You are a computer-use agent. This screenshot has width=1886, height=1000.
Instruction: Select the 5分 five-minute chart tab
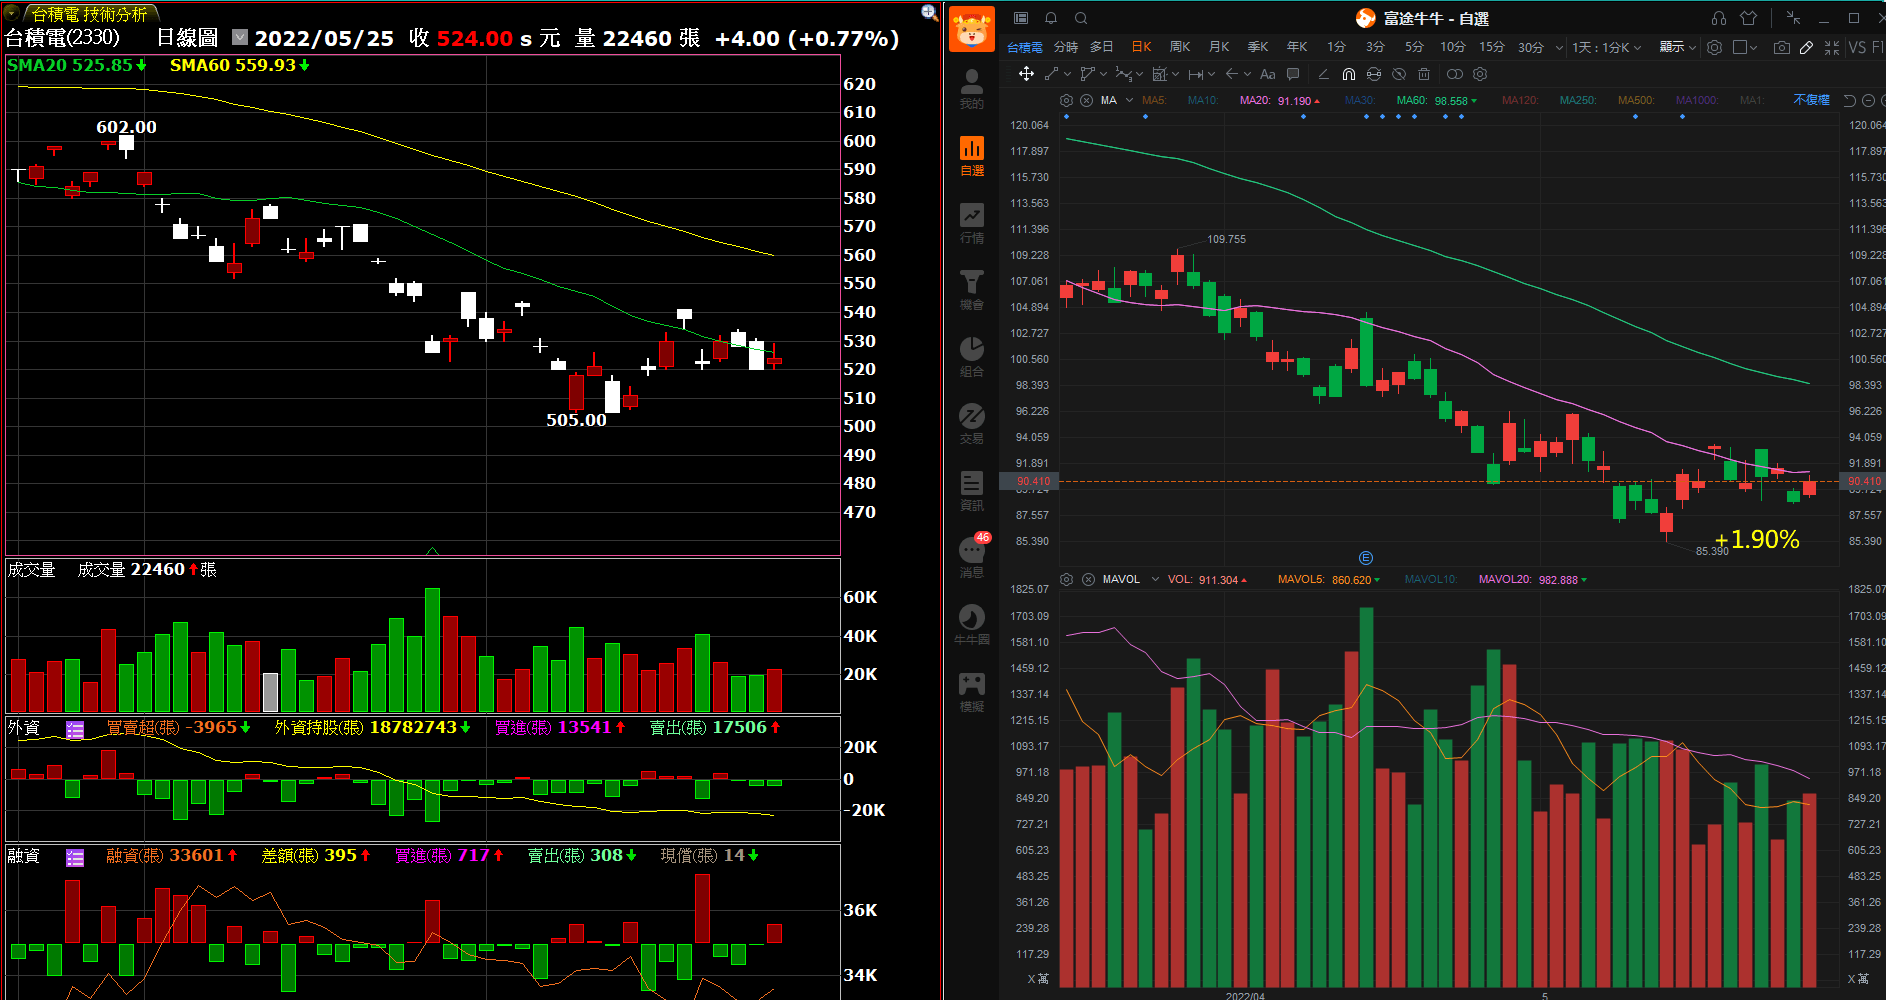[x=1414, y=47]
